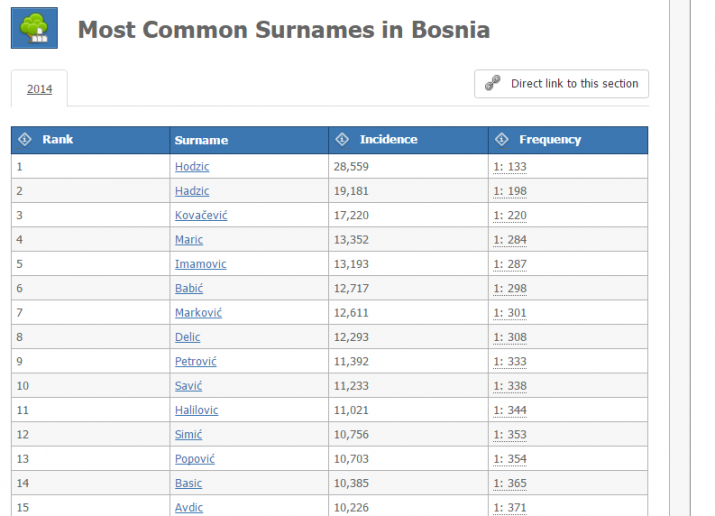Open the Petrović surname link
Viewport: 715px width, 516px height.
point(195,361)
